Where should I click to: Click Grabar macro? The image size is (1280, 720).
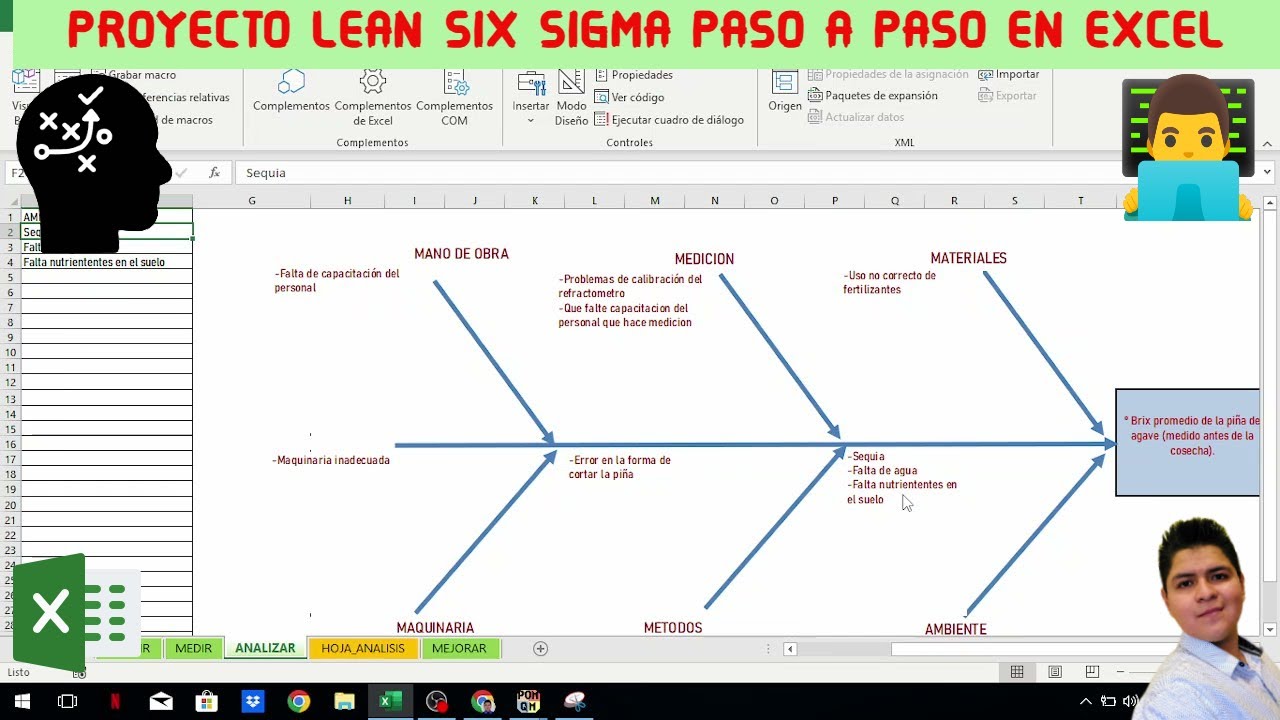pos(141,75)
